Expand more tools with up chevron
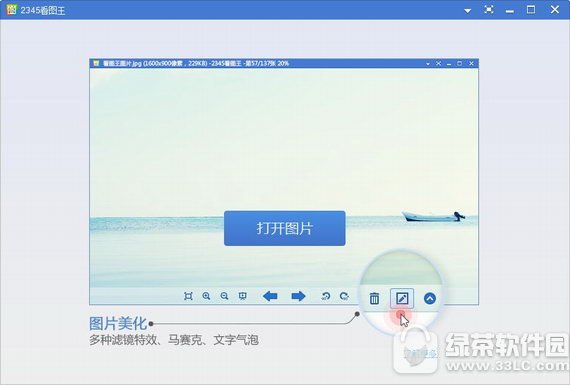The image size is (570, 385). pyautogui.click(x=430, y=298)
